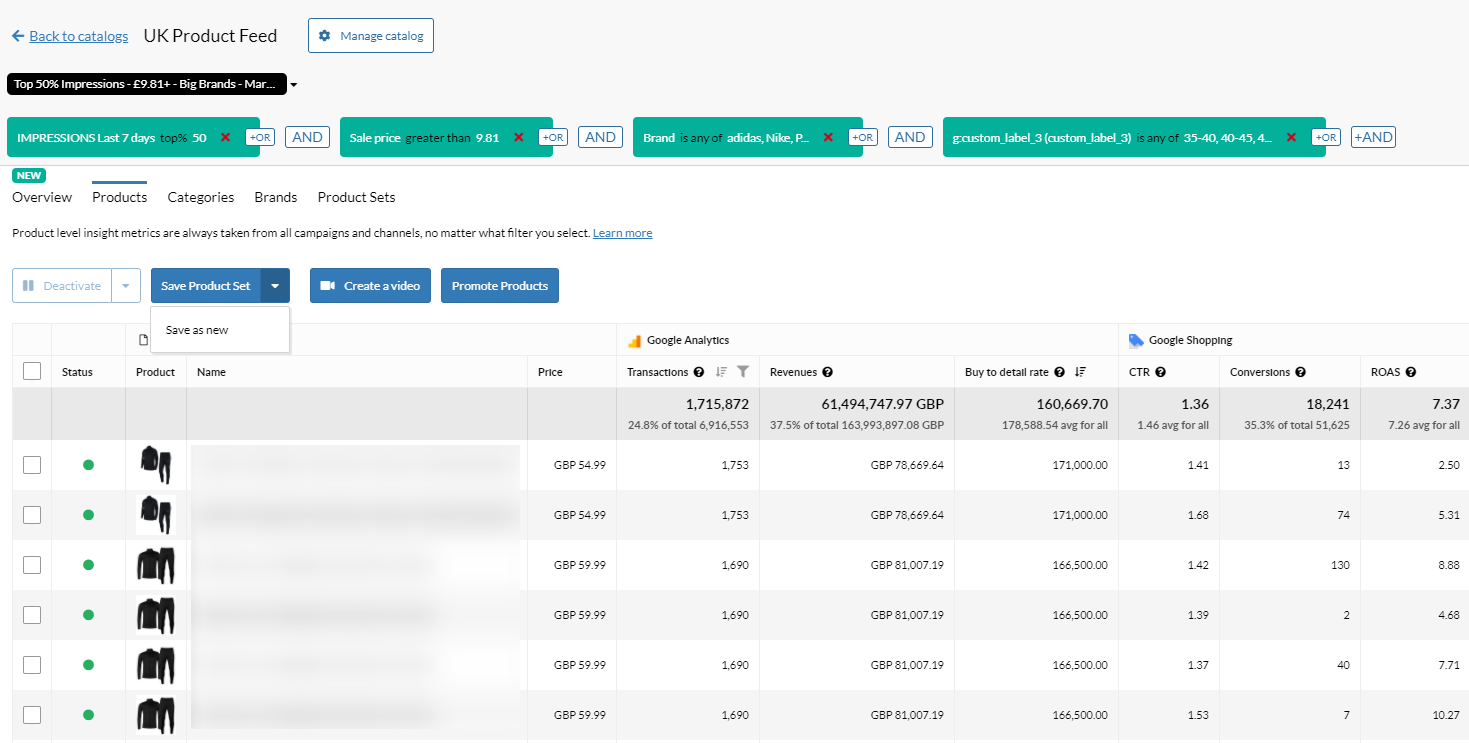Go back via Back to catalogs link
This screenshot has height=743, width=1469.
pyautogui.click(x=79, y=36)
